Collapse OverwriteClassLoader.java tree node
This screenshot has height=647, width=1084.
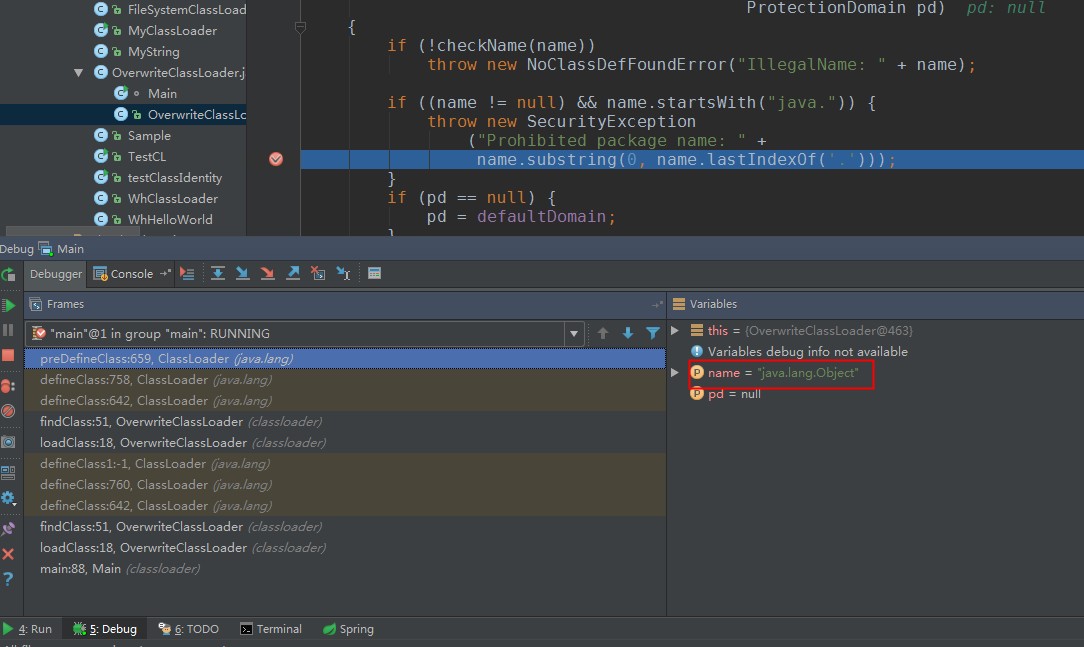(79, 73)
